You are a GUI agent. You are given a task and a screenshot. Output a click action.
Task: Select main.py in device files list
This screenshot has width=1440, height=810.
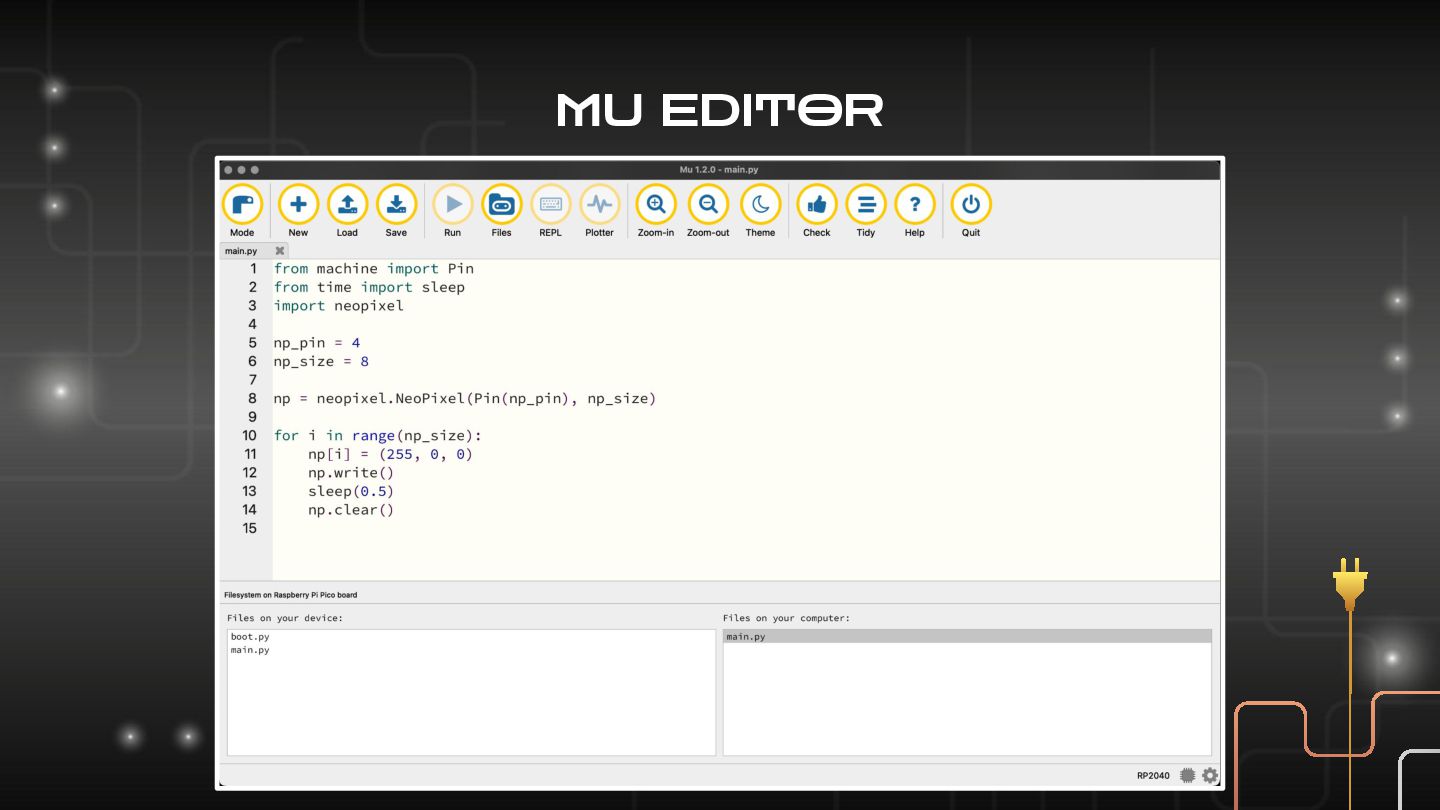coord(250,650)
